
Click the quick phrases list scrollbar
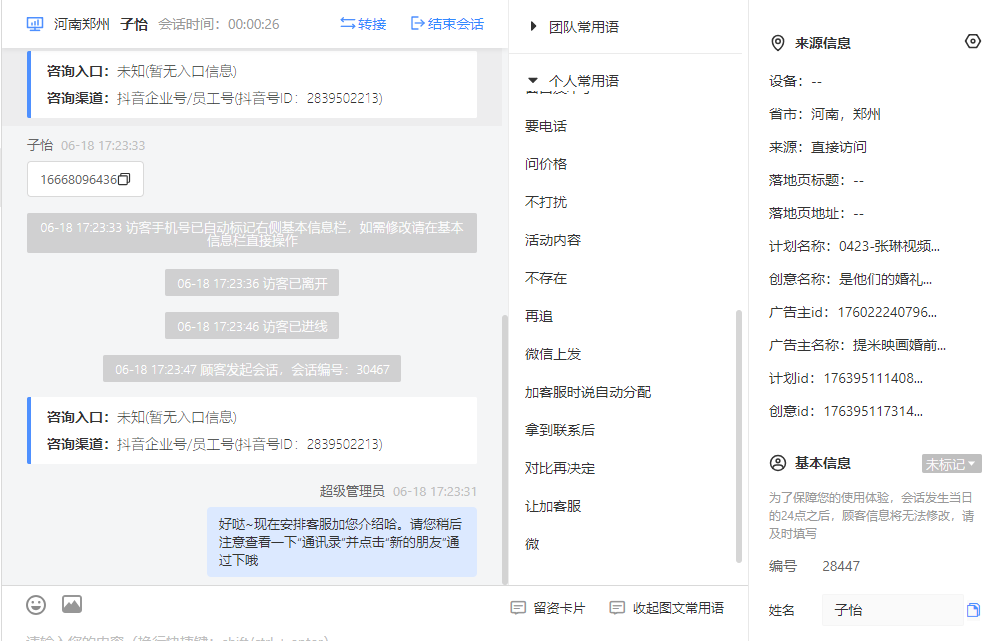pos(738,436)
